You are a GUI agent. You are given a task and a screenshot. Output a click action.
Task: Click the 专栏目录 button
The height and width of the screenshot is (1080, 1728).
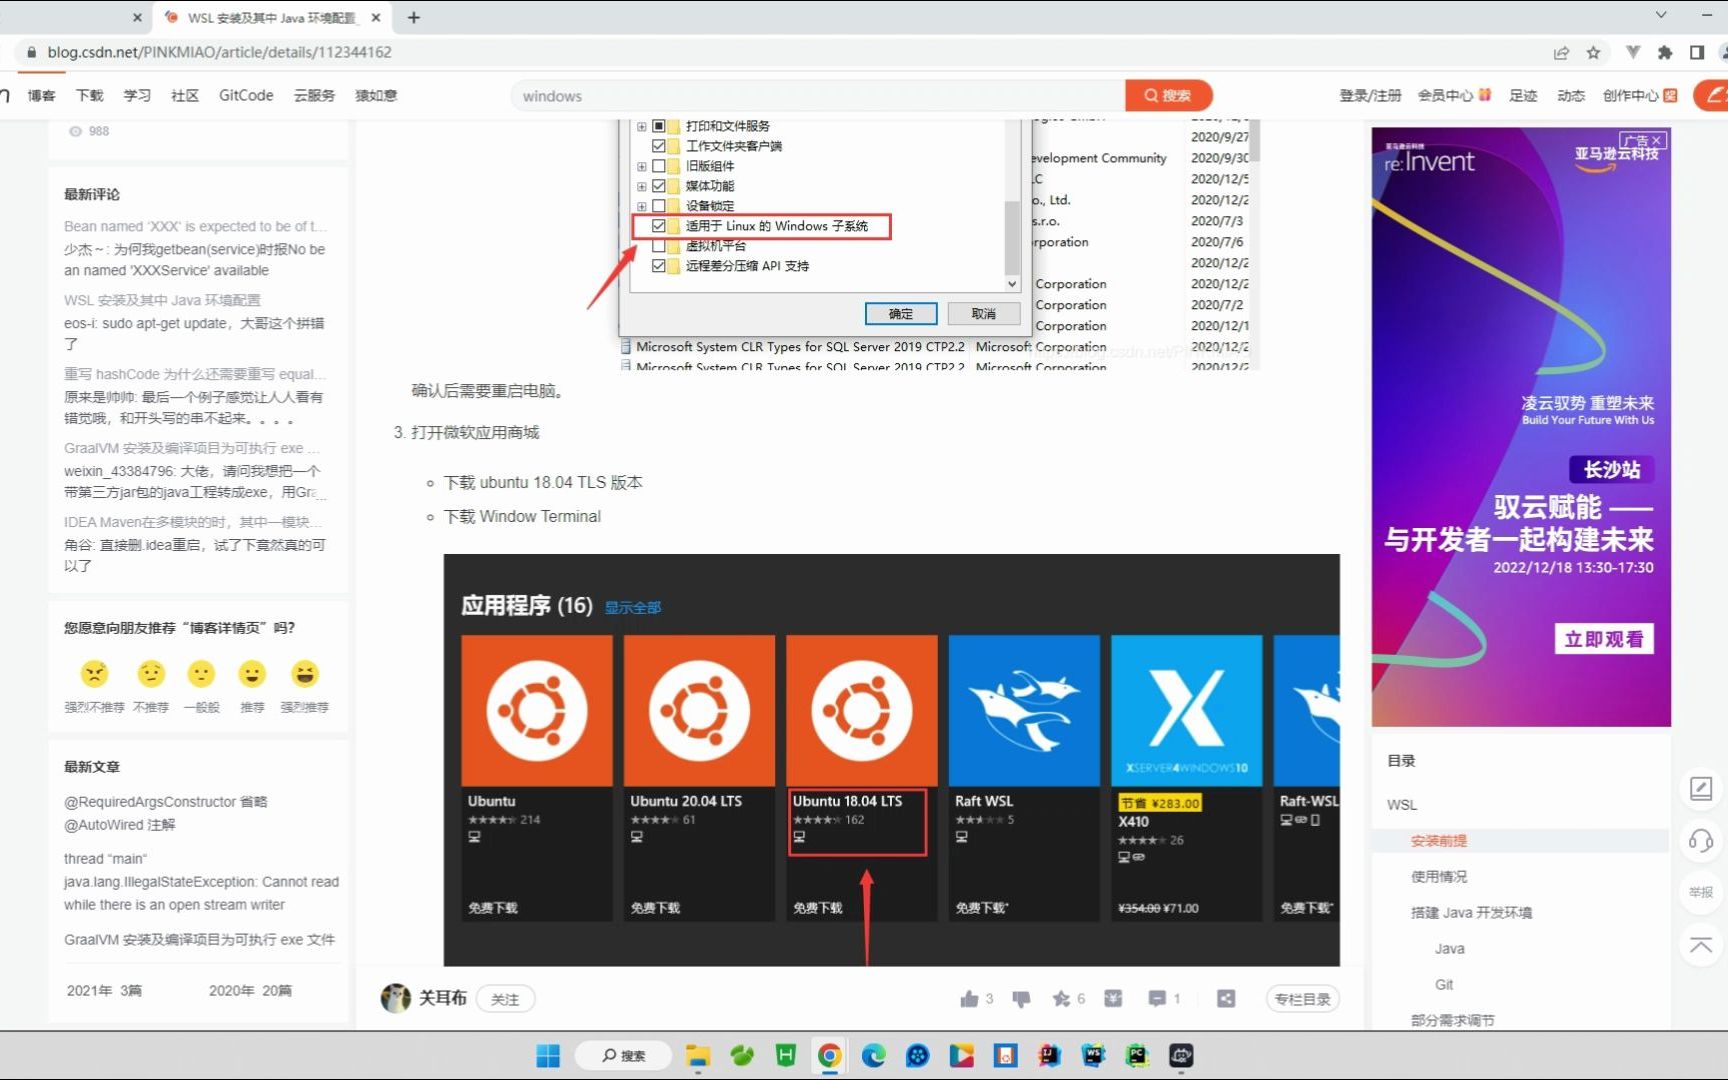coord(1302,999)
